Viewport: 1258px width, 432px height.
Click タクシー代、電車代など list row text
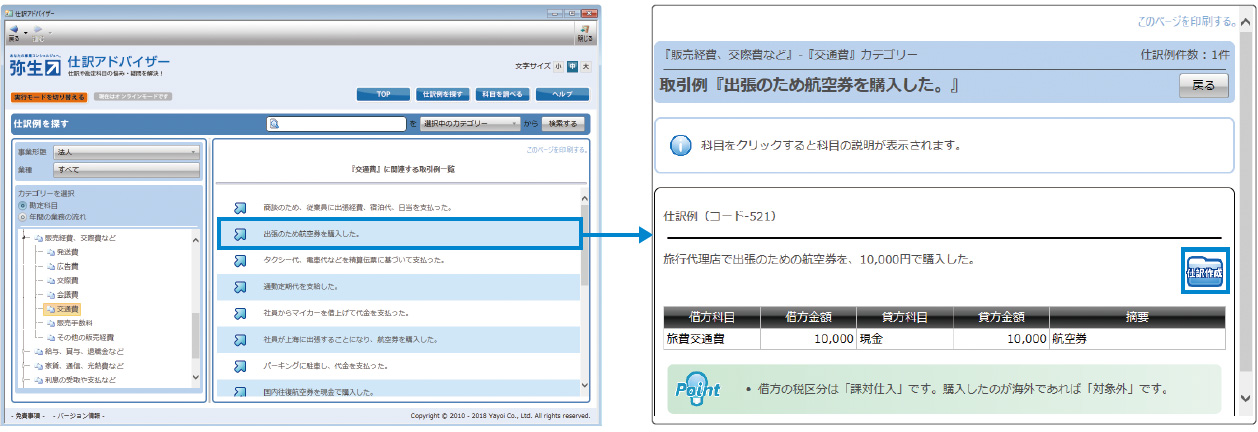click(353, 261)
